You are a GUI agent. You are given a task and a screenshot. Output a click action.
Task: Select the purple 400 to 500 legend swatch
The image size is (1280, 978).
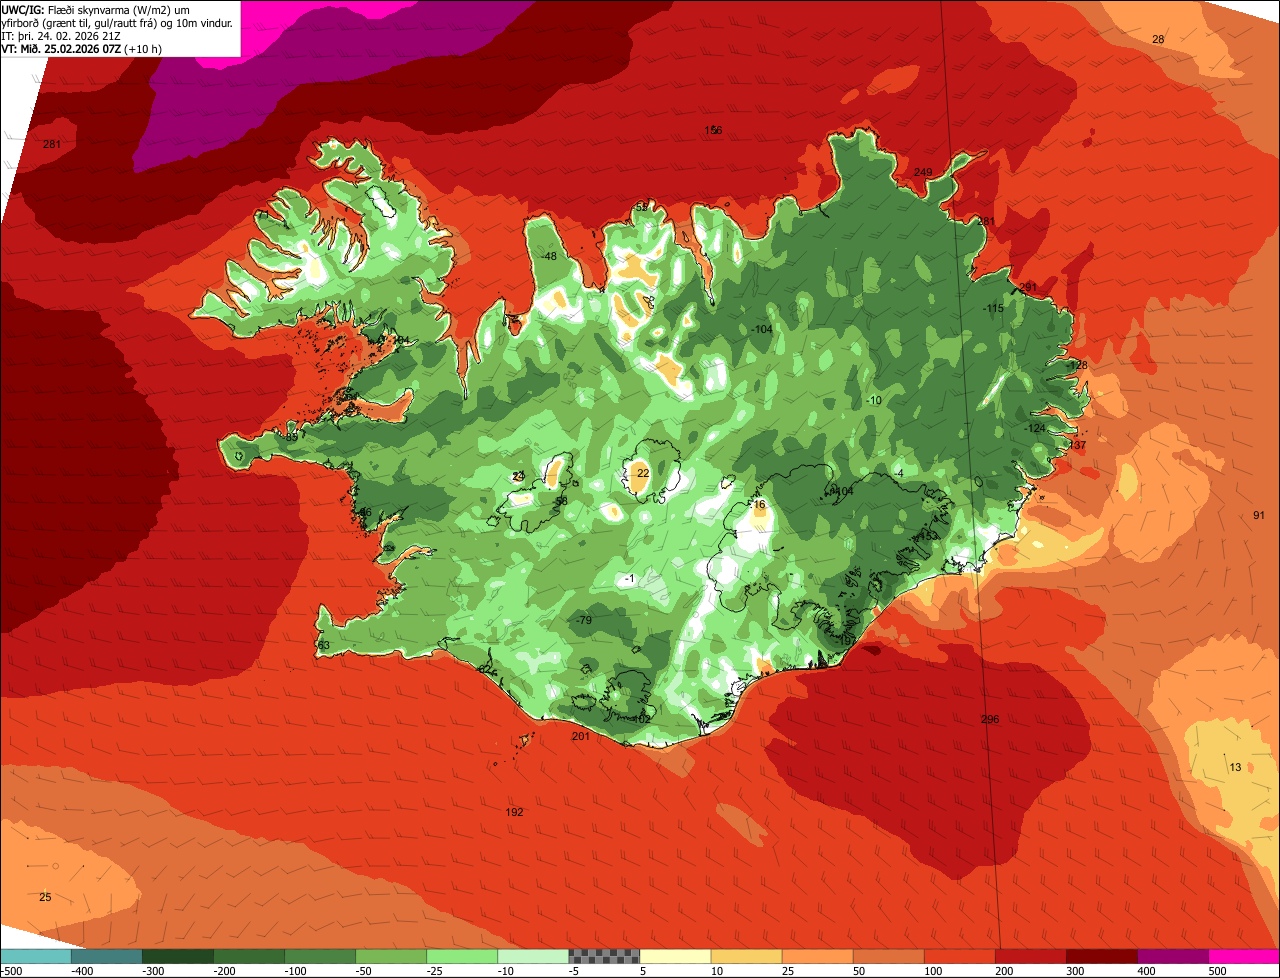pos(1173,956)
